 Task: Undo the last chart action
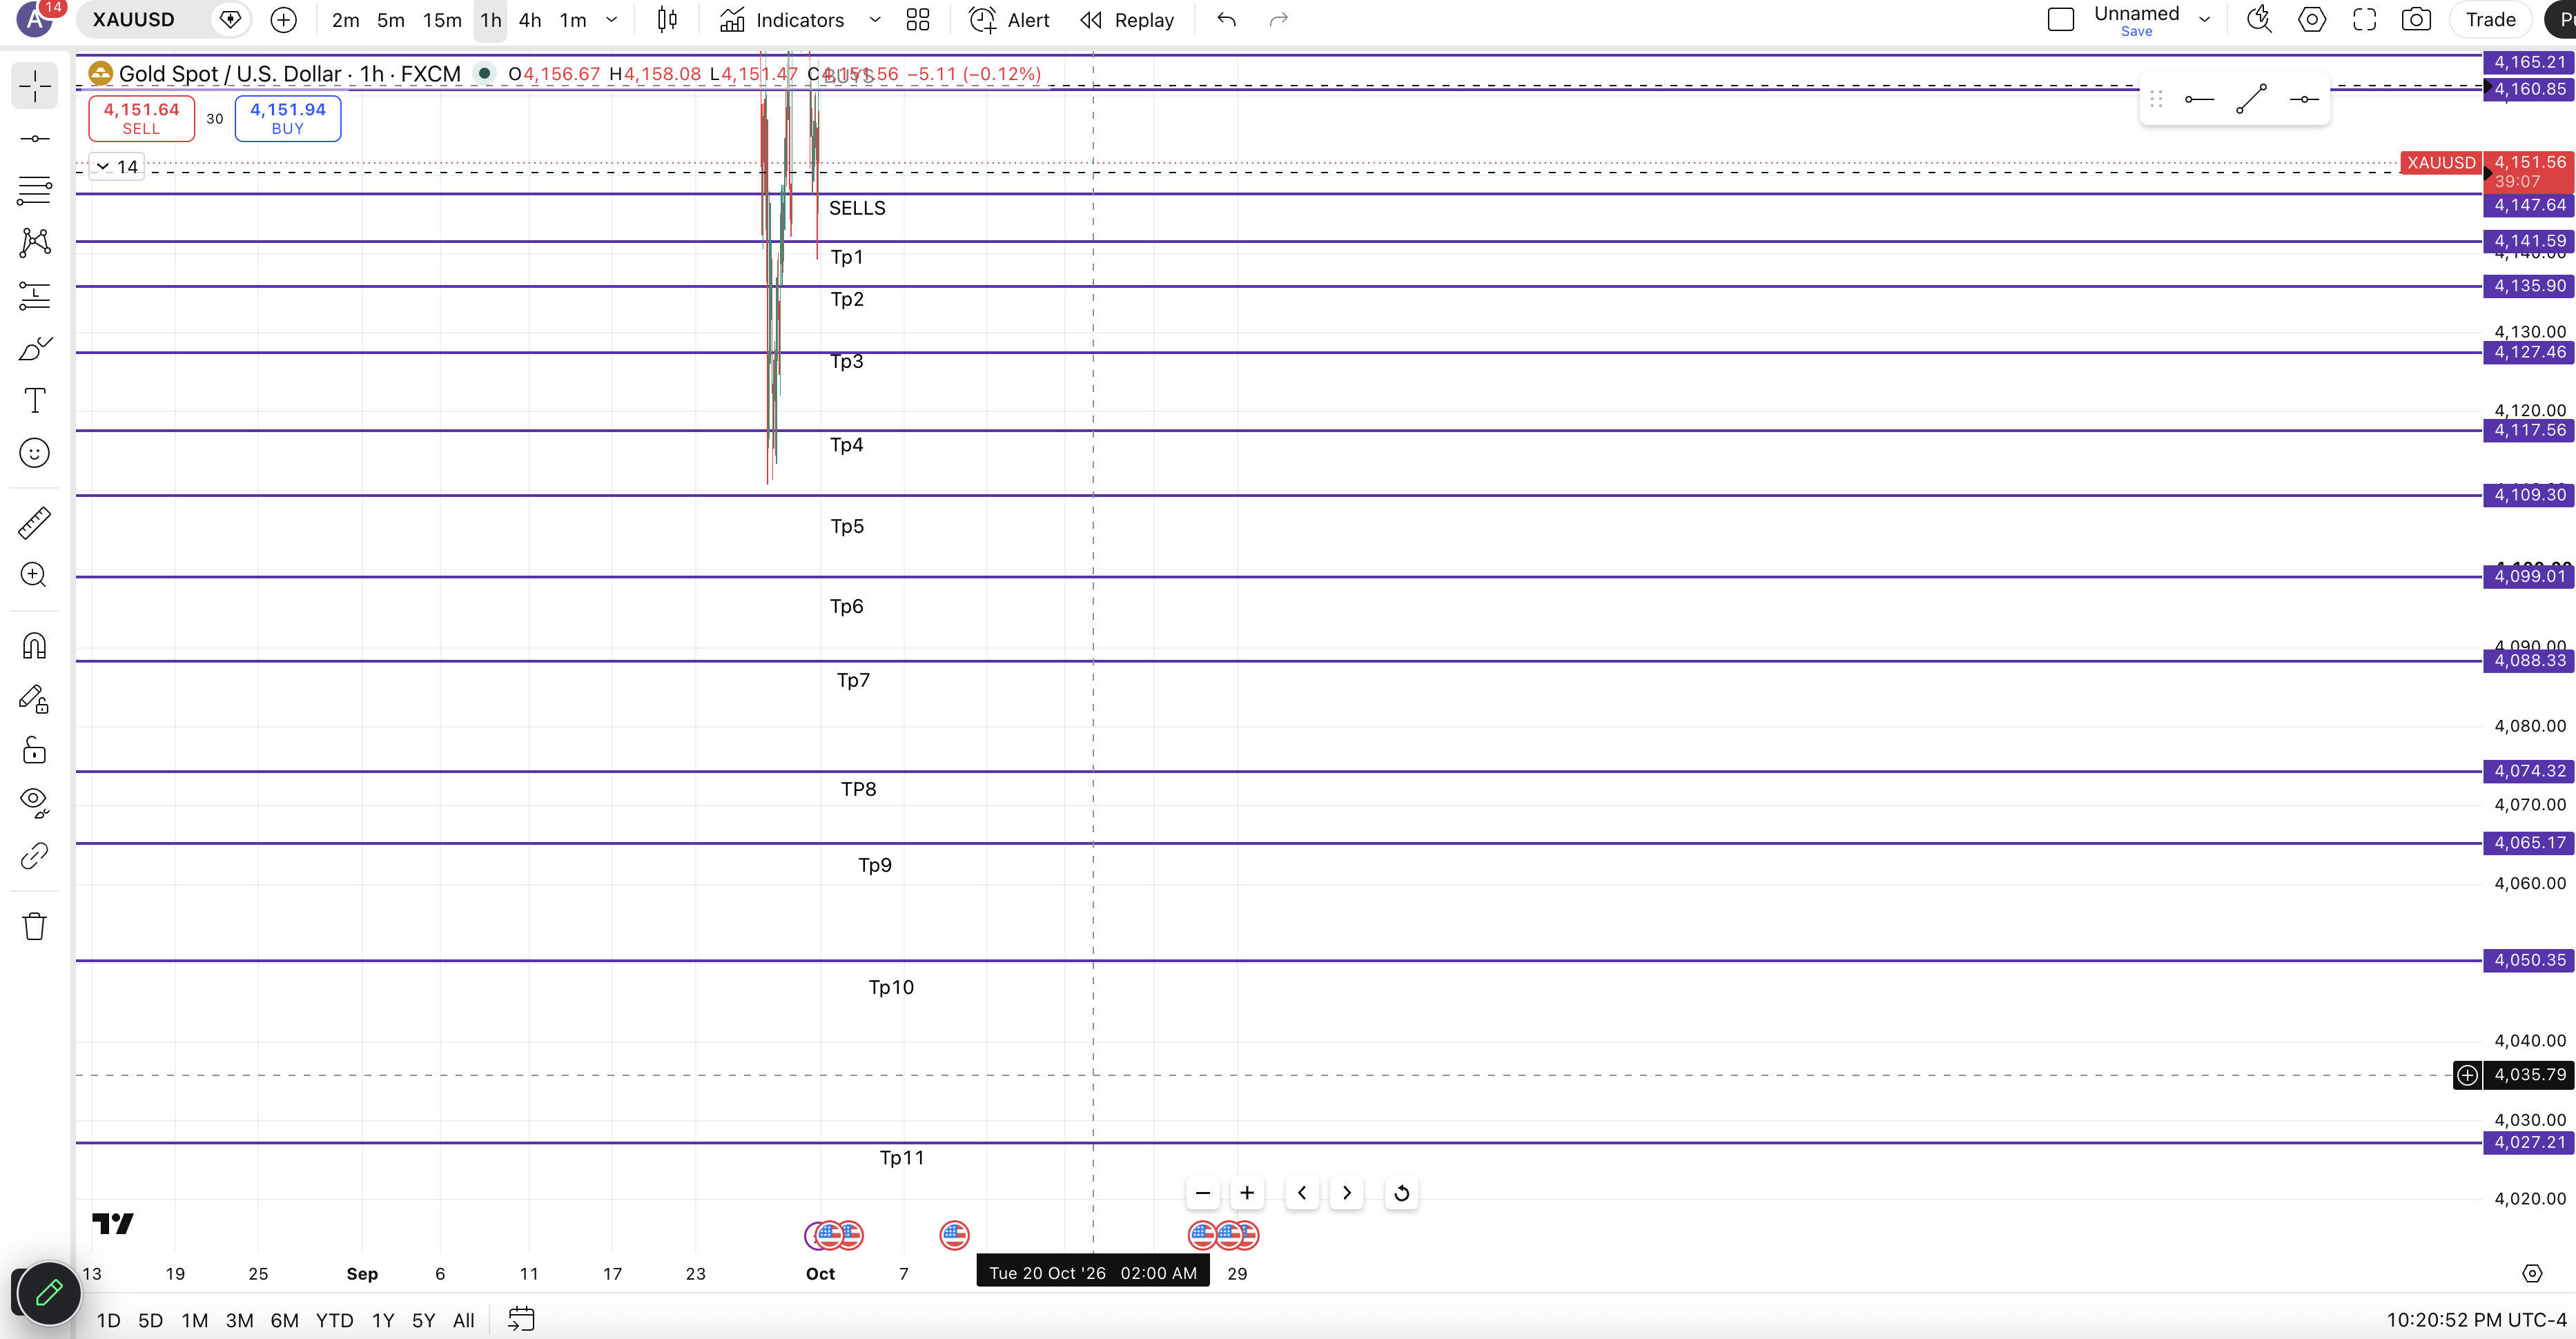(x=1226, y=20)
